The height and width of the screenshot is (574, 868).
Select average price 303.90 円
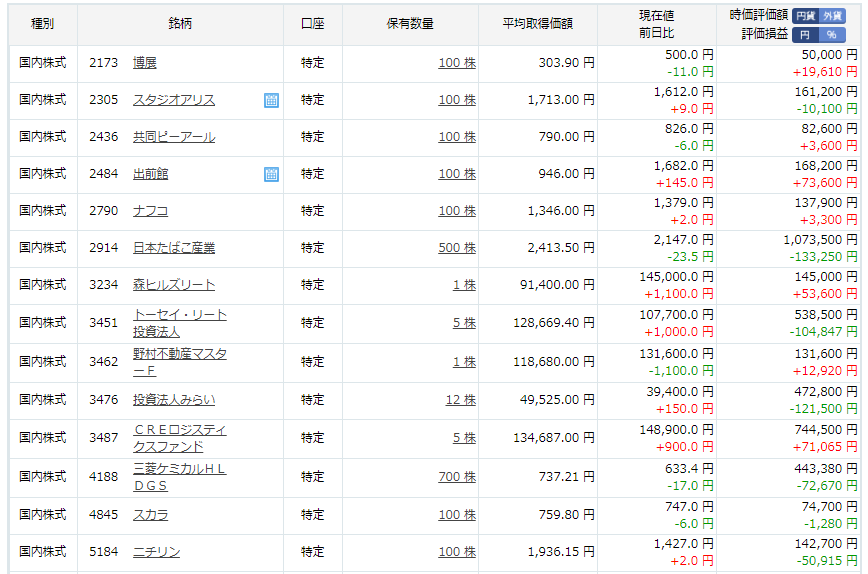click(567, 63)
